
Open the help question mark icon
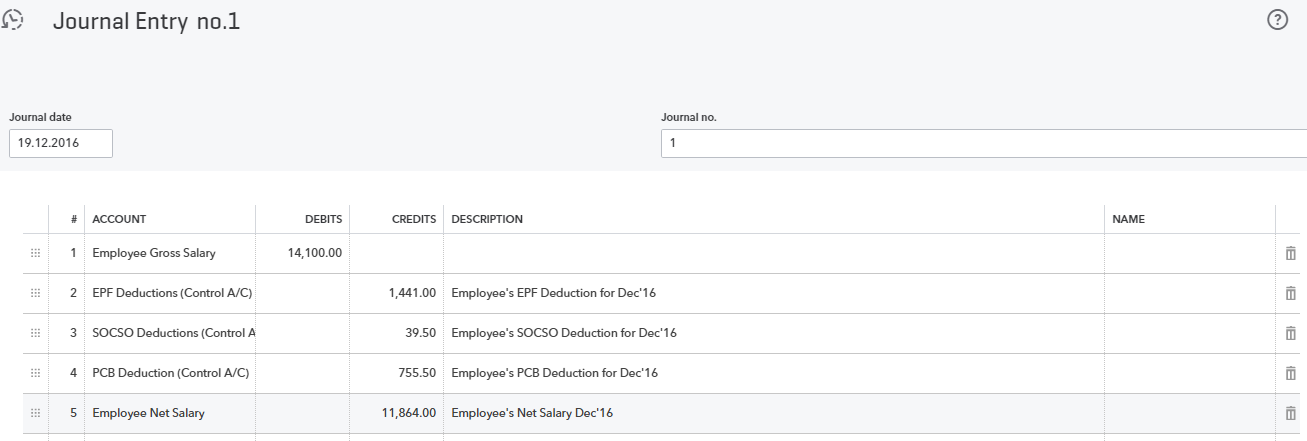(x=1277, y=20)
